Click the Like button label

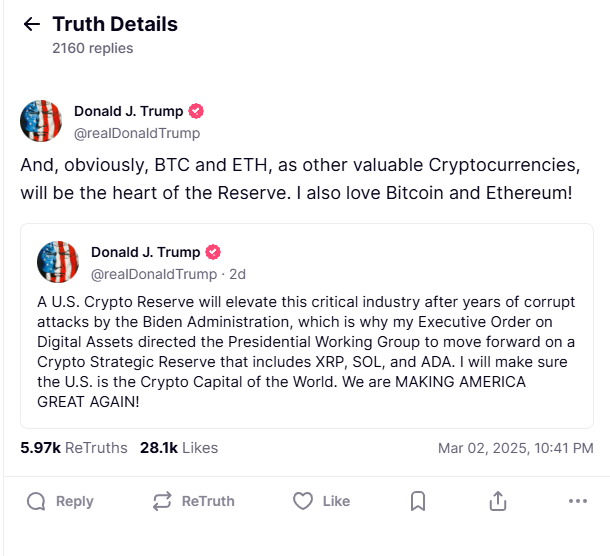(x=337, y=501)
